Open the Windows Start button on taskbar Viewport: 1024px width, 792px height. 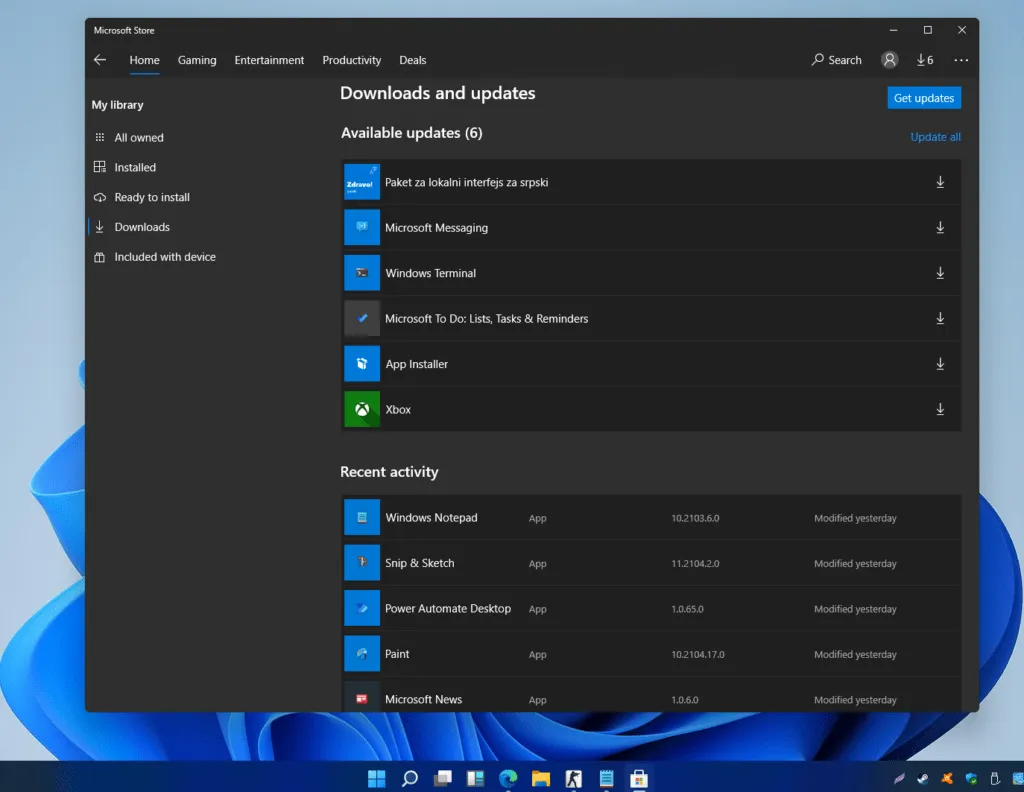377,778
